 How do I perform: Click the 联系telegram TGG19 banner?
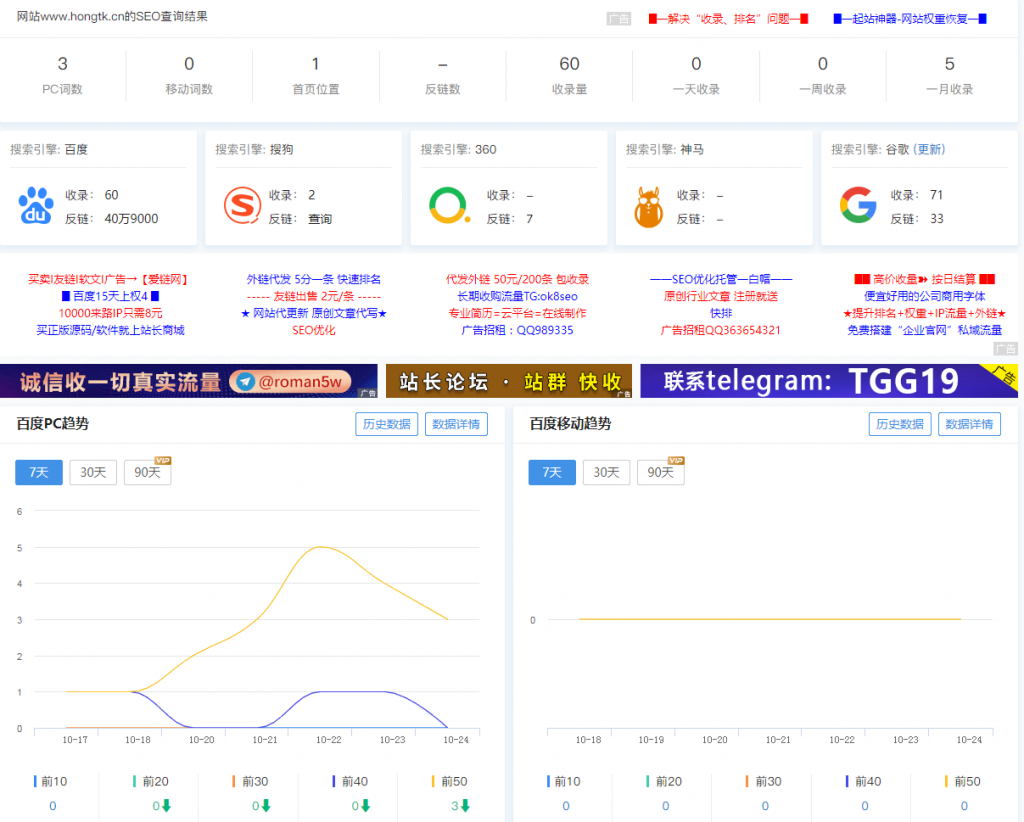coord(829,381)
